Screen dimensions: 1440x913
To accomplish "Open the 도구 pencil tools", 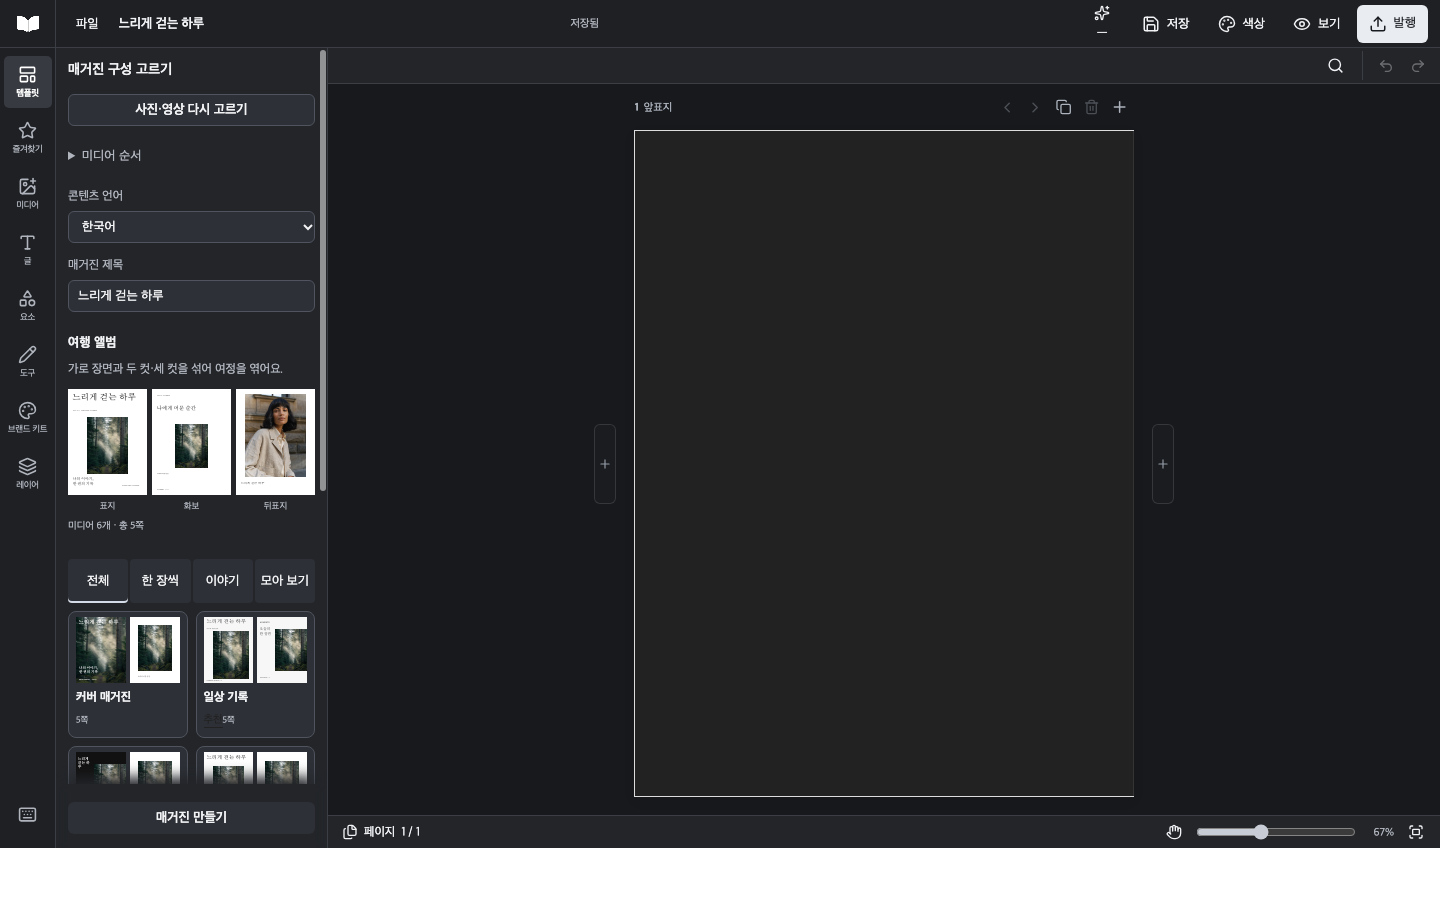I will point(27,362).
